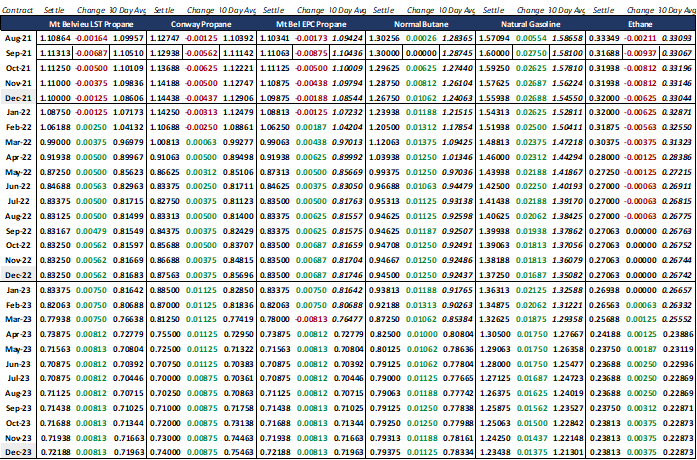Select Sep-21 Normal Butane change 0.00000

pos(421,53)
